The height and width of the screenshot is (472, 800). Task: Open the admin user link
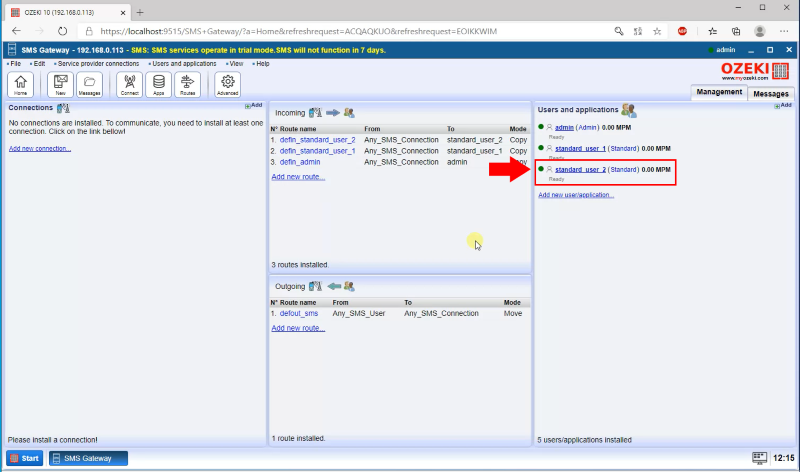(x=564, y=128)
